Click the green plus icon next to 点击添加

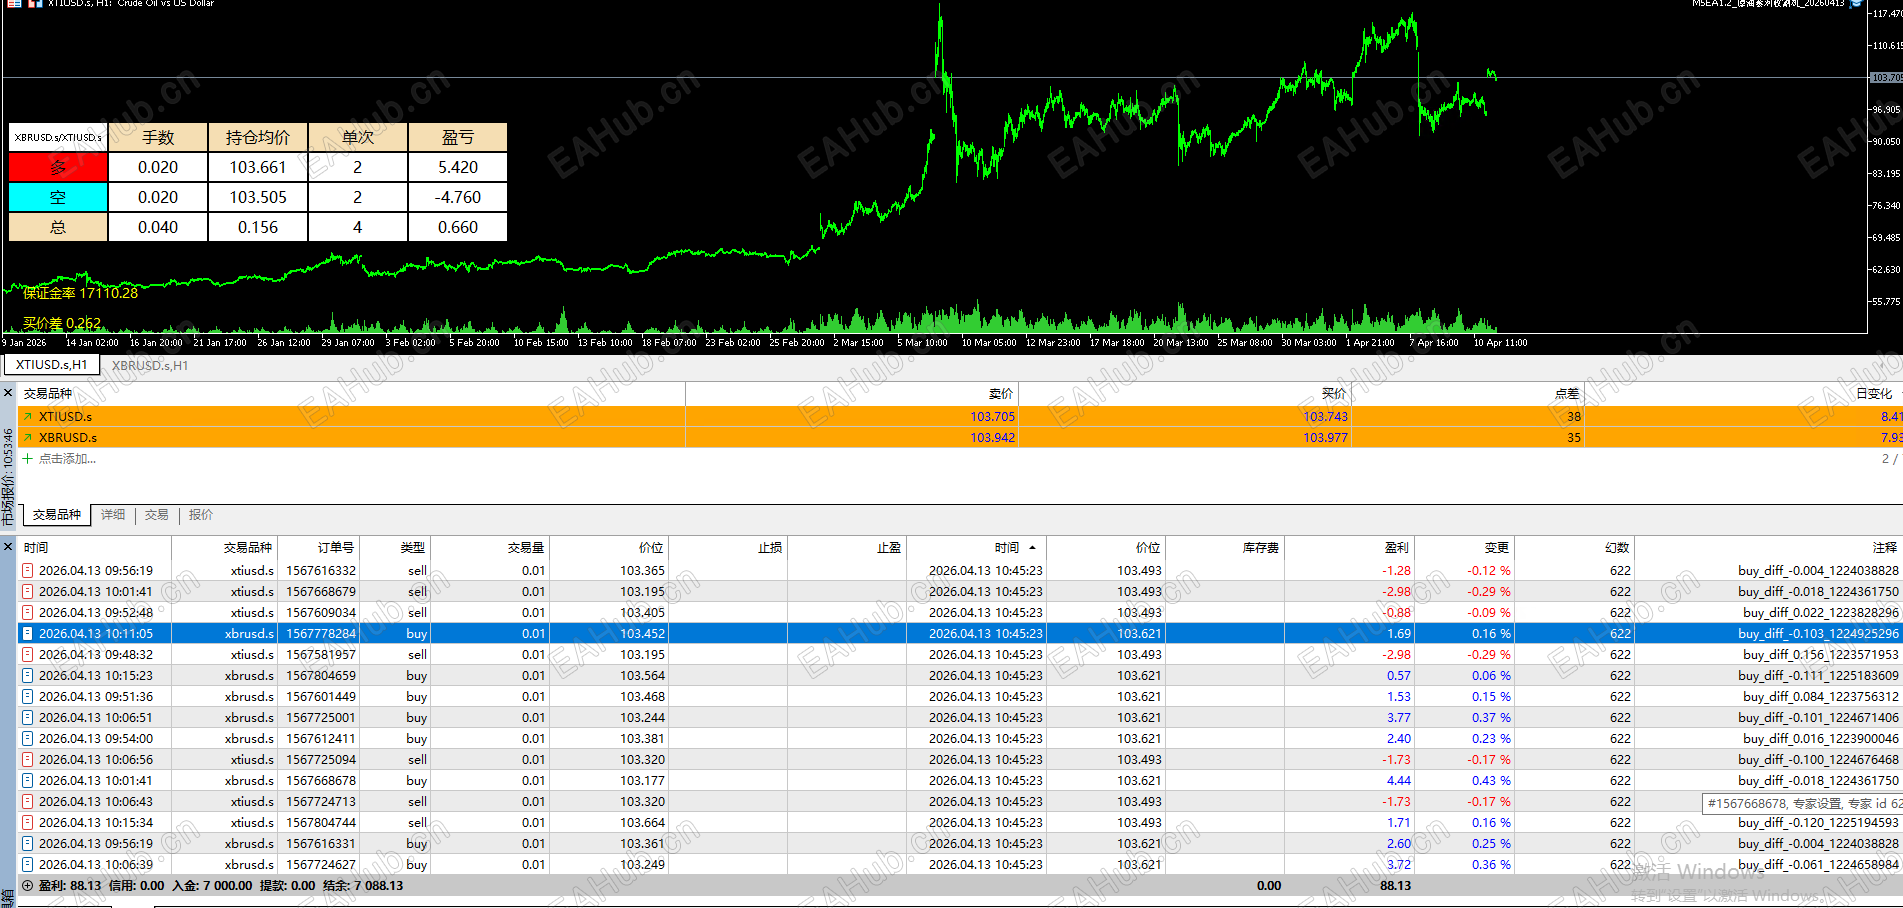pyautogui.click(x=28, y=458)
